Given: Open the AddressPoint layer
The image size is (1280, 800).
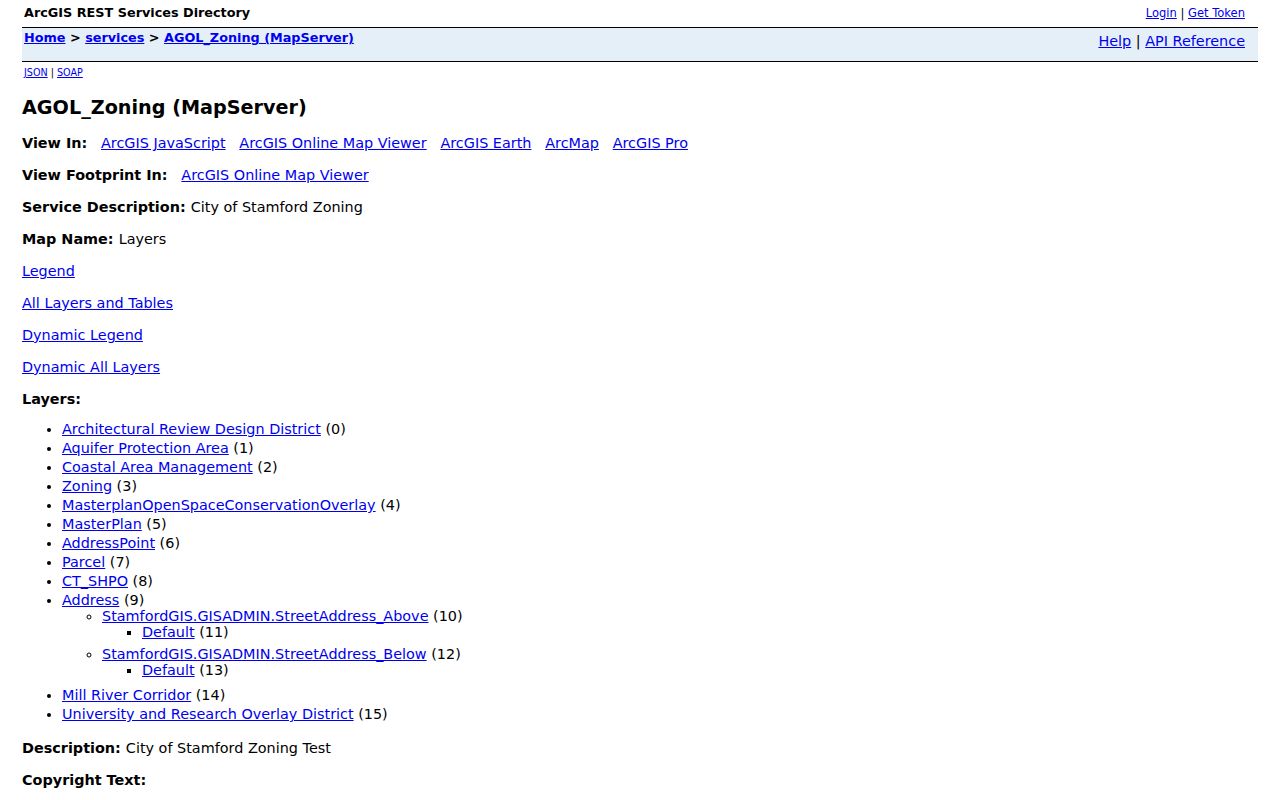Looking at the screenshot, I should (x=108, y=543).
